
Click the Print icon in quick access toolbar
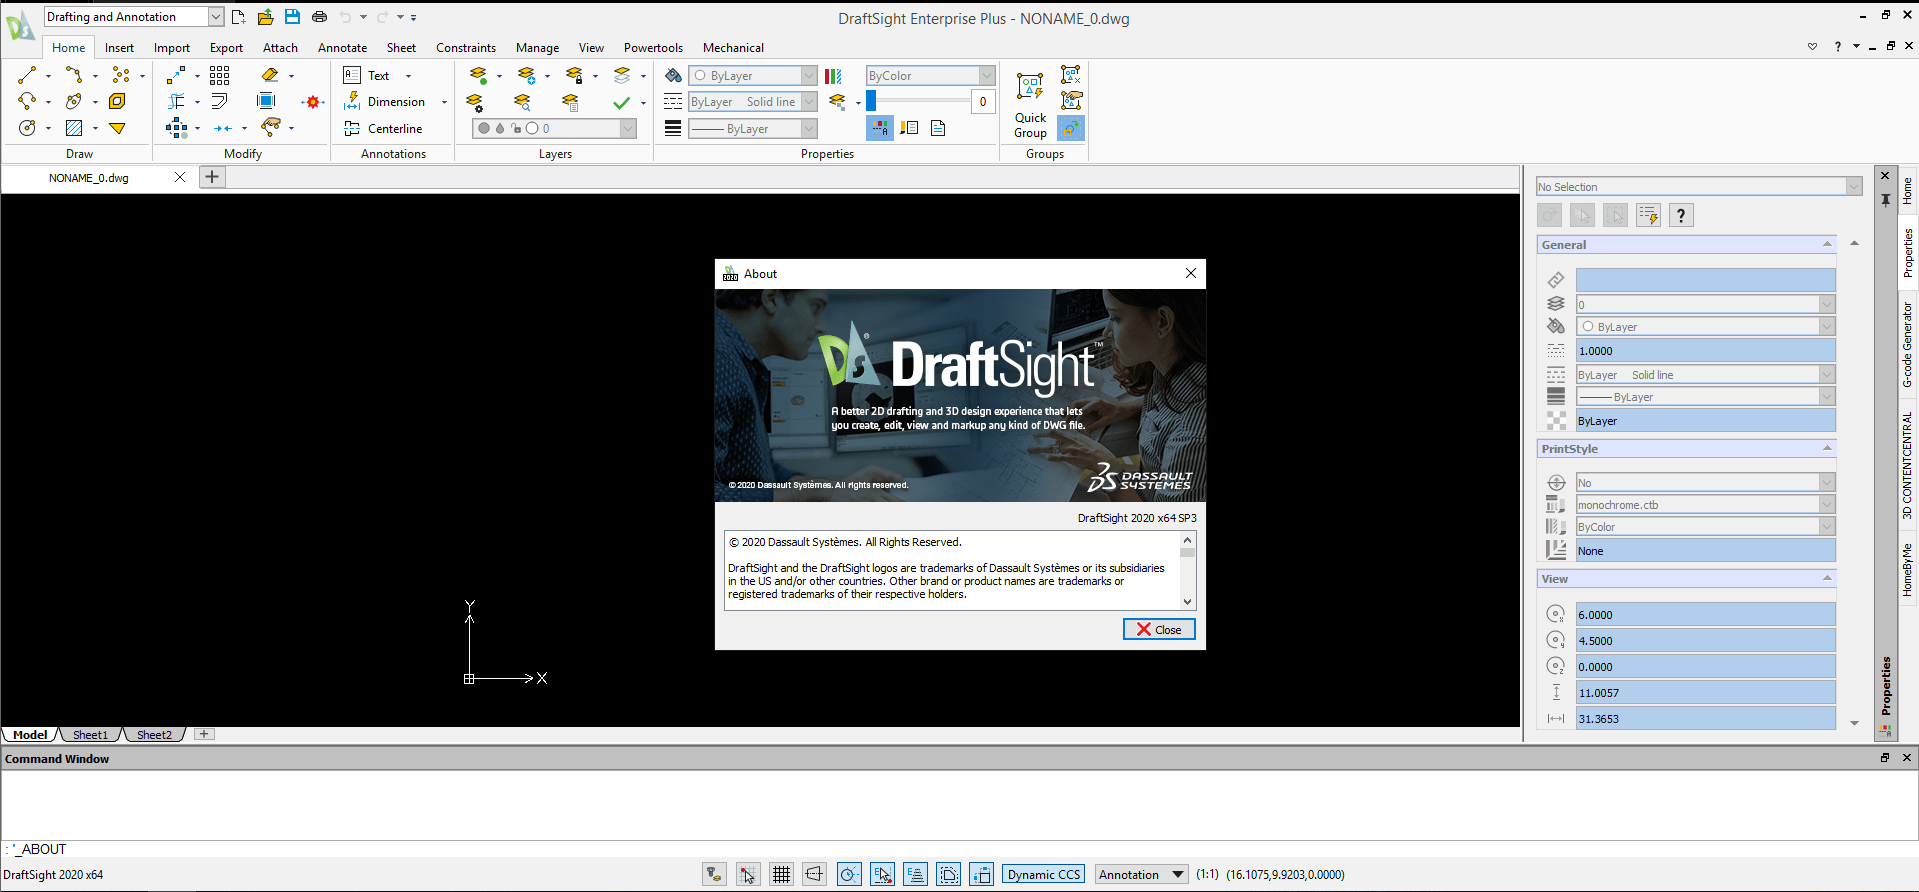tap(319, 17)
